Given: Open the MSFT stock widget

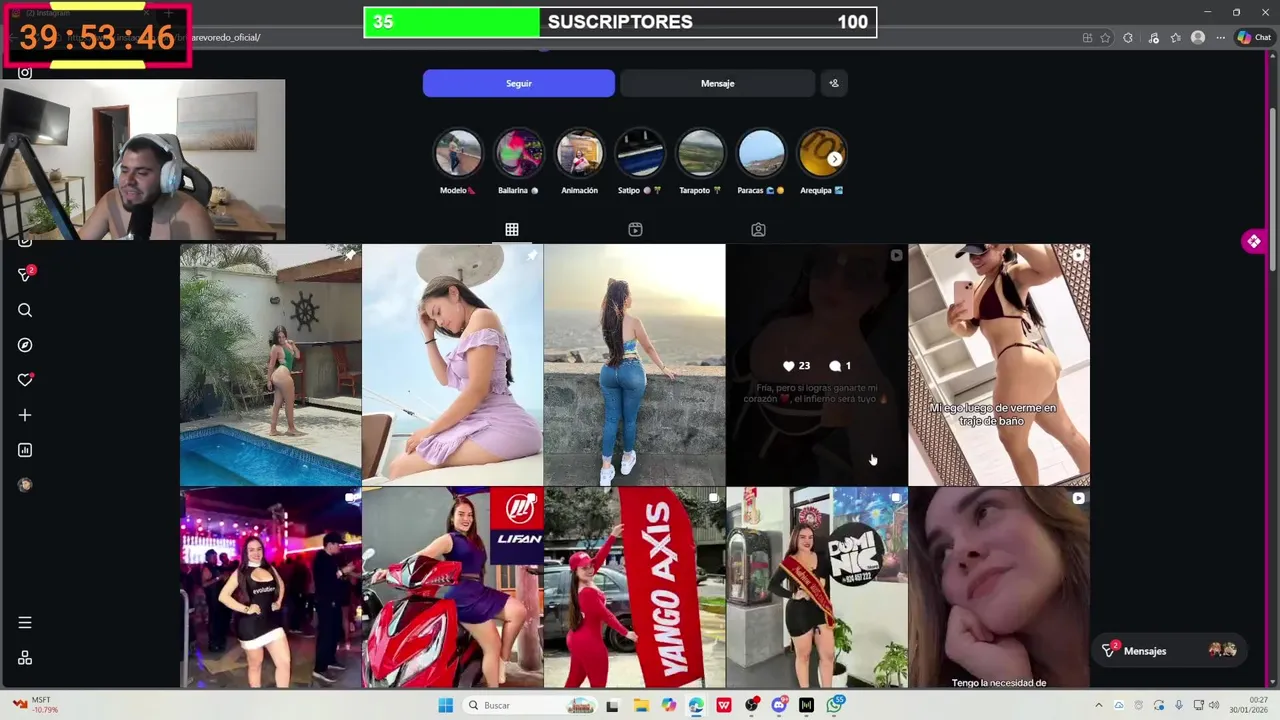Looking at the screenshot, I should (35, 705).
